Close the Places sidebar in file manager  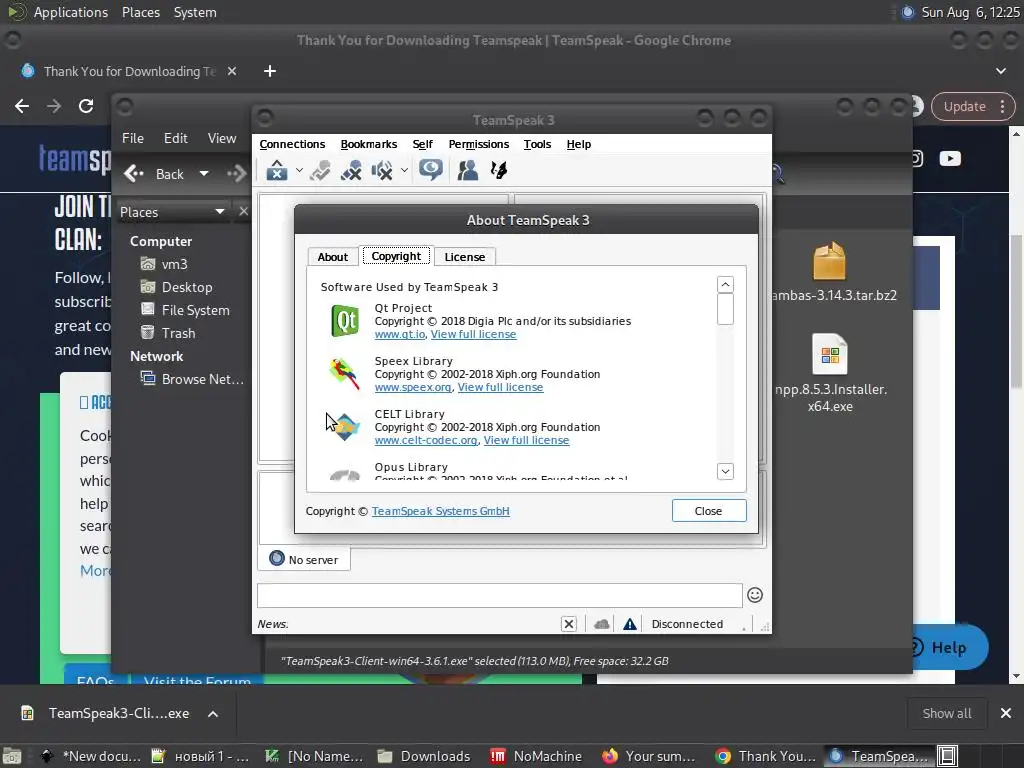click(x=244, y=212)
